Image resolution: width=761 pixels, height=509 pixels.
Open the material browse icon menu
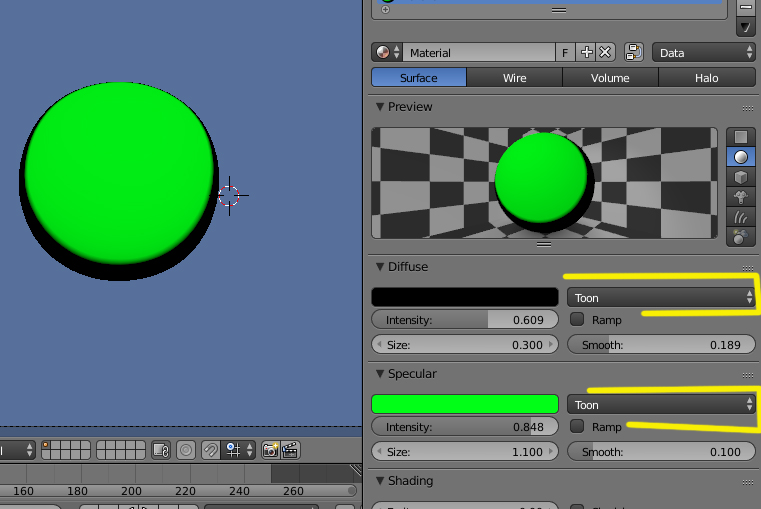(x=387, y=52)
